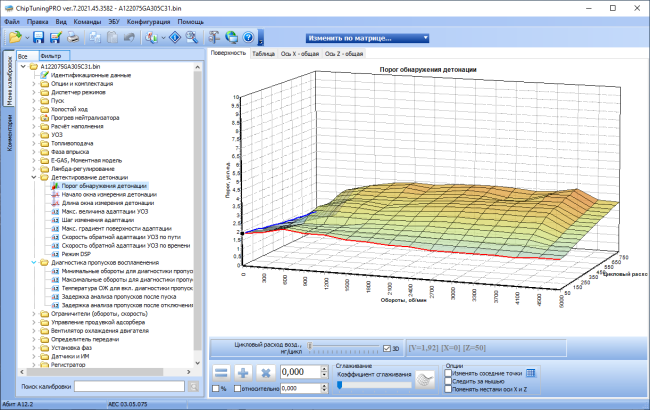This screenshot has height=410, width=650.
Task: Click the smoothing coefficient slider
Action: point(374,386)
